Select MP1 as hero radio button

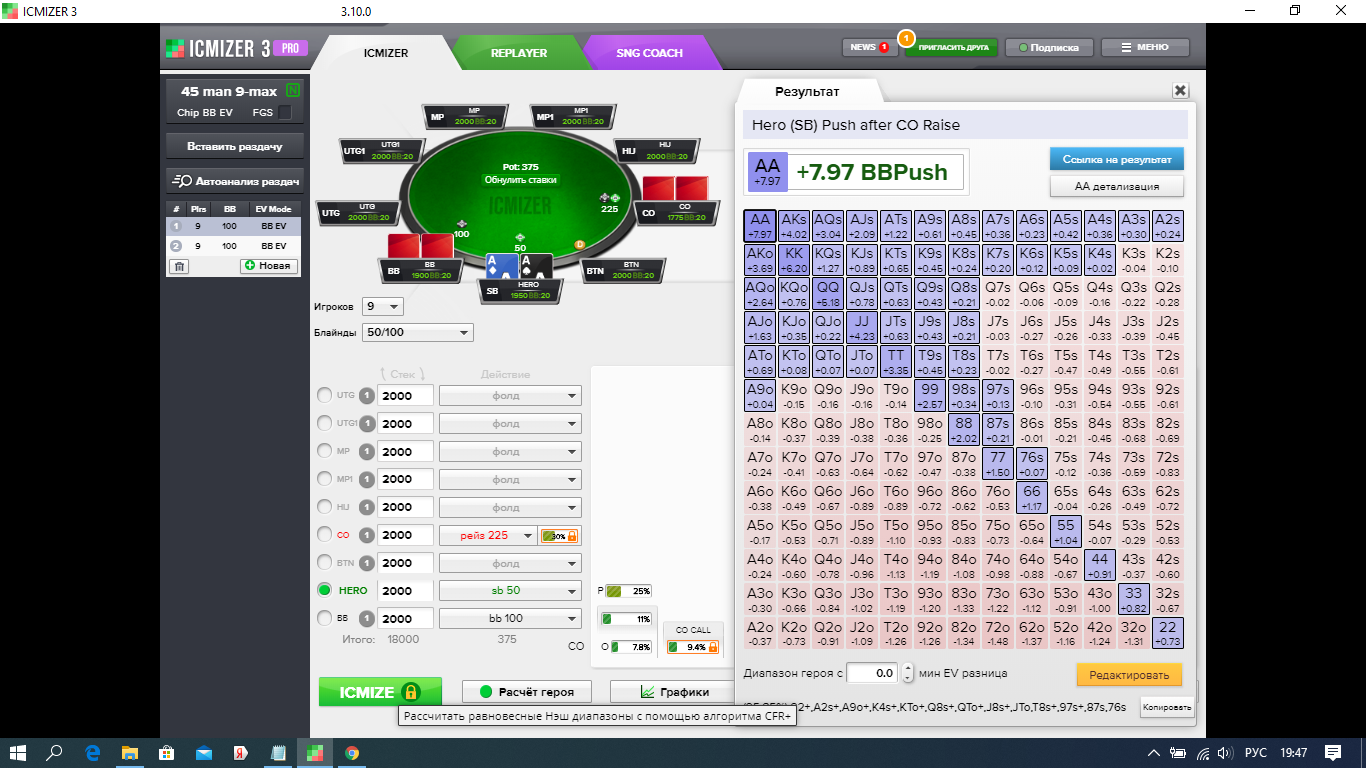point(324,479)
